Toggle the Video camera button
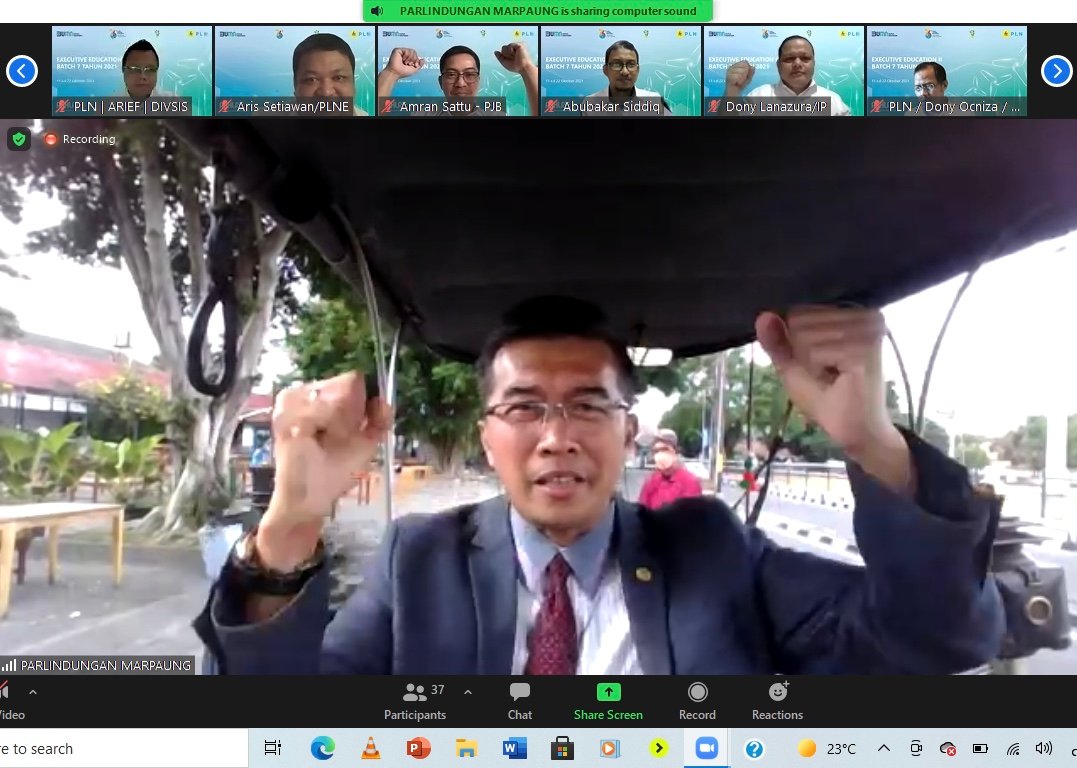The image size is (1077, 768). tap(6, 700)
